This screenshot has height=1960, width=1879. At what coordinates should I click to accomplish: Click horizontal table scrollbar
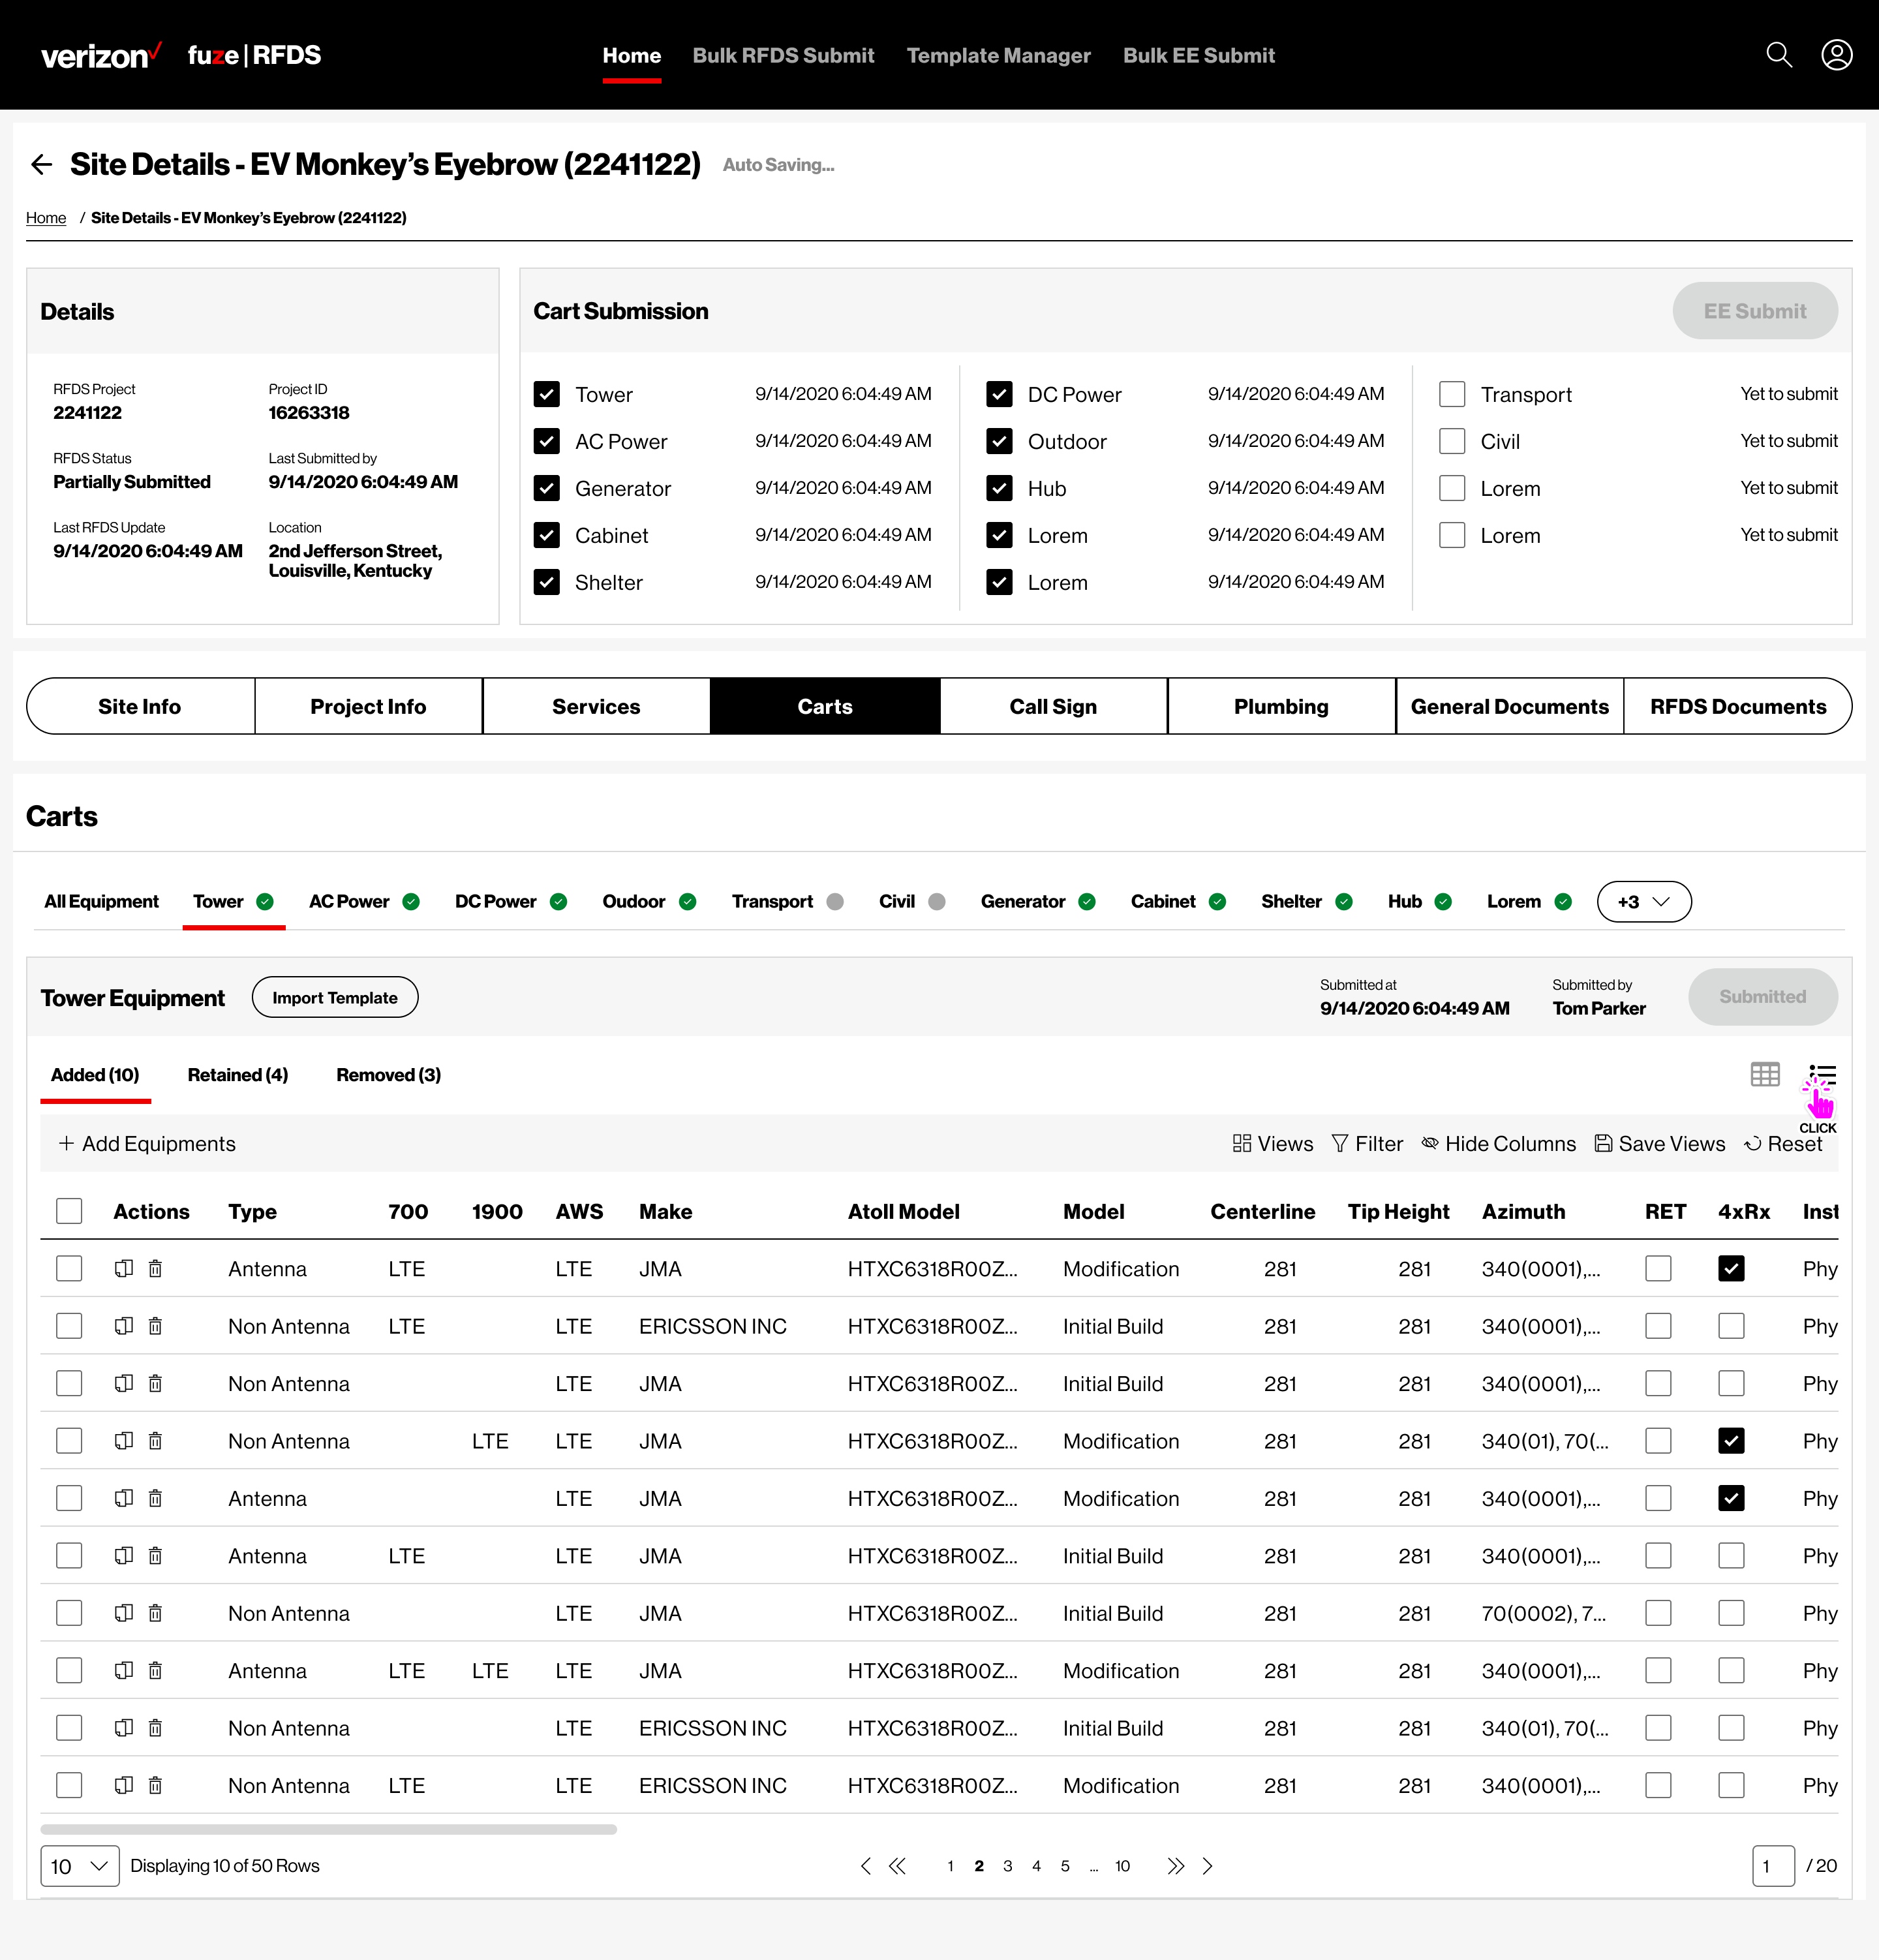click(328, 1829)
